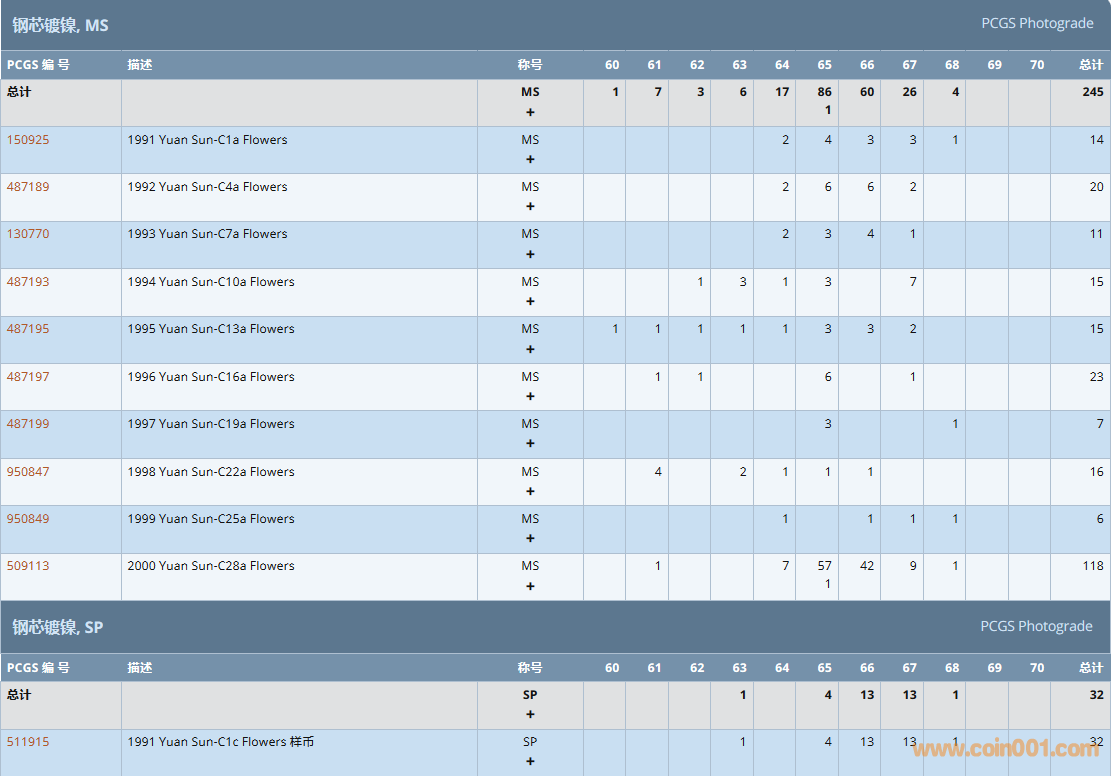Open PCGS number 487189 link

click(28, 187)
